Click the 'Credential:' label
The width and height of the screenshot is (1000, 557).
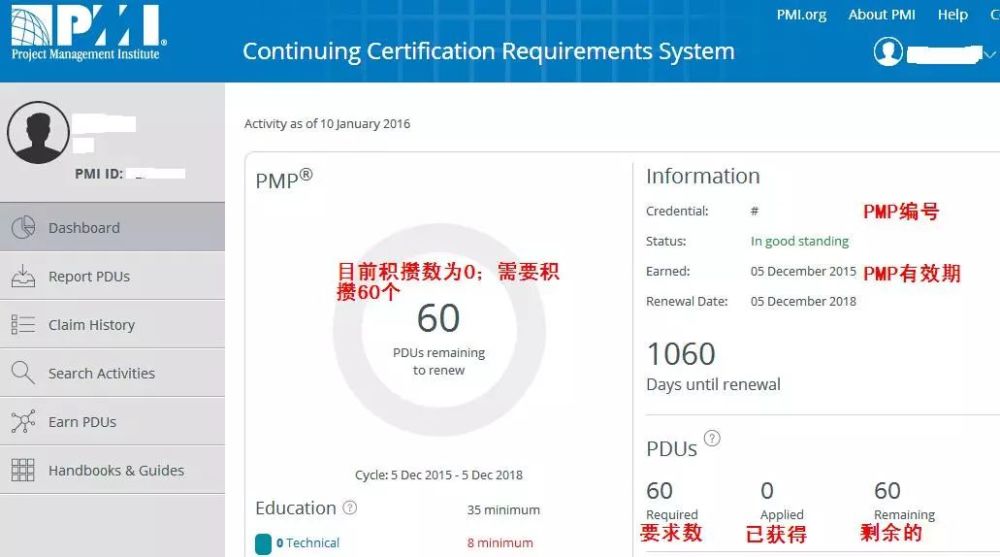click(x=677, y=211)
